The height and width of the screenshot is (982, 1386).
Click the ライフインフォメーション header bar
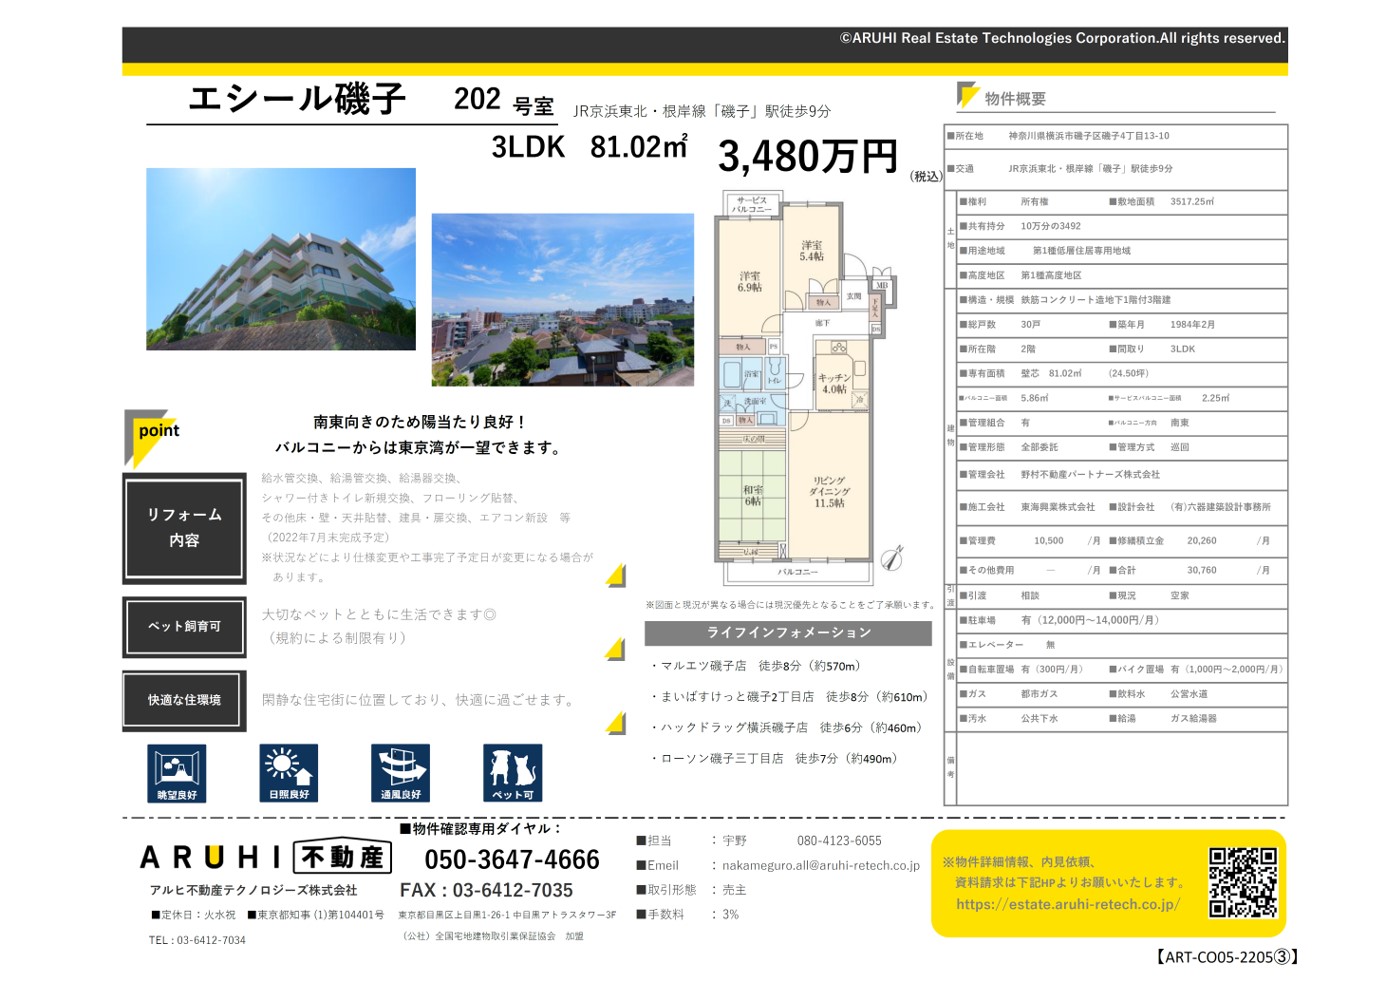(788, 633)
